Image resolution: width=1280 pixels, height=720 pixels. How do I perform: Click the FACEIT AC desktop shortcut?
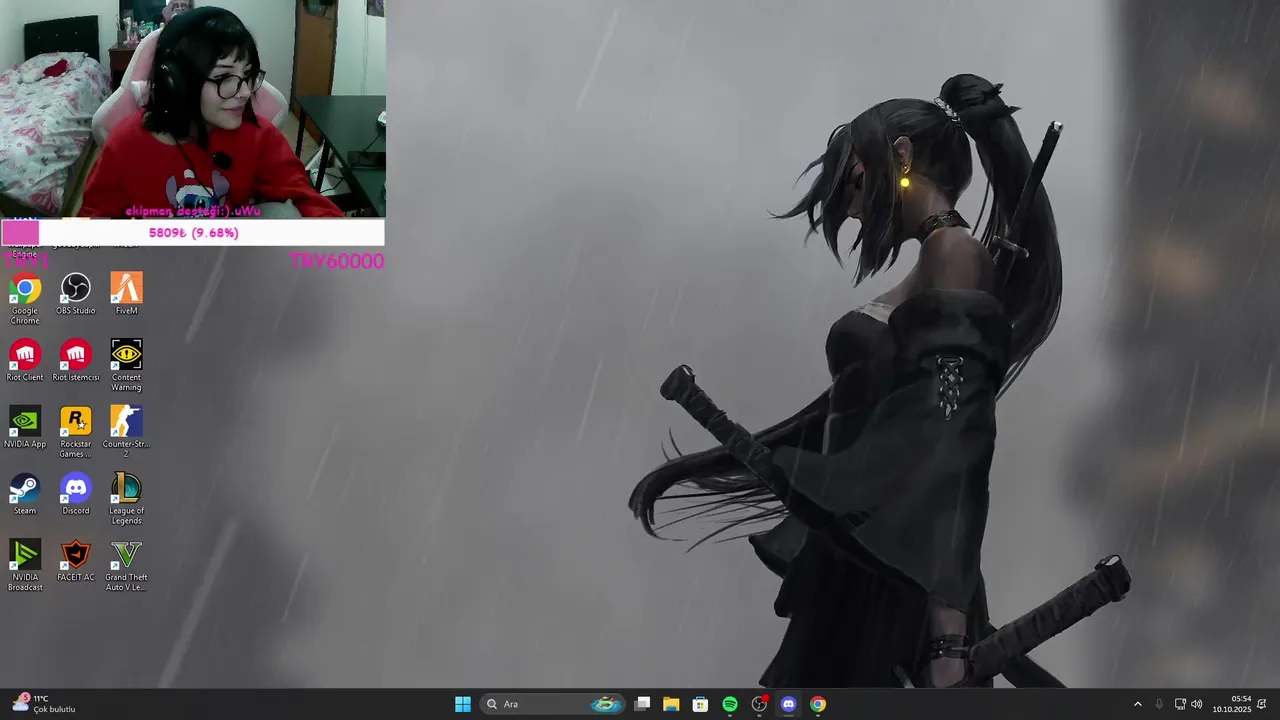[x=76, y=561]
